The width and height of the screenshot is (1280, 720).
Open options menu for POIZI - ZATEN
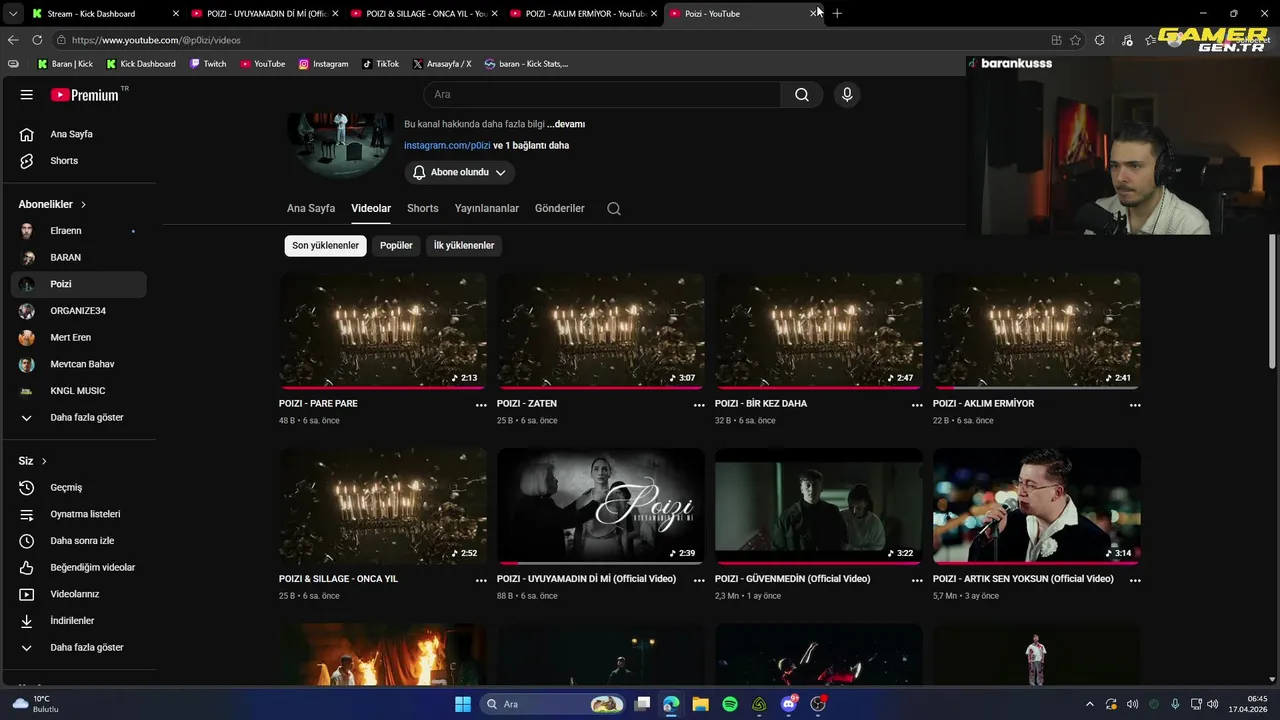coord(699,405)
